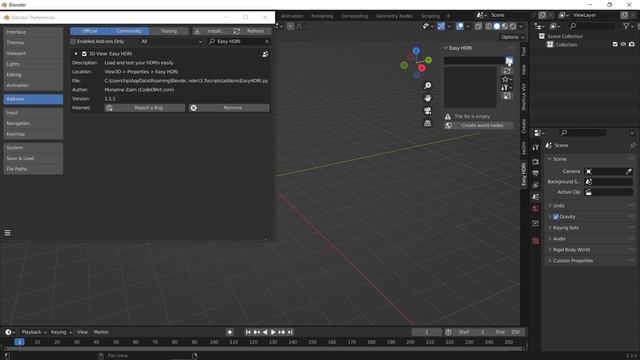Click the playhead at frame 1 in timeline
Screen dimensions: 640x360
point(19,342)
